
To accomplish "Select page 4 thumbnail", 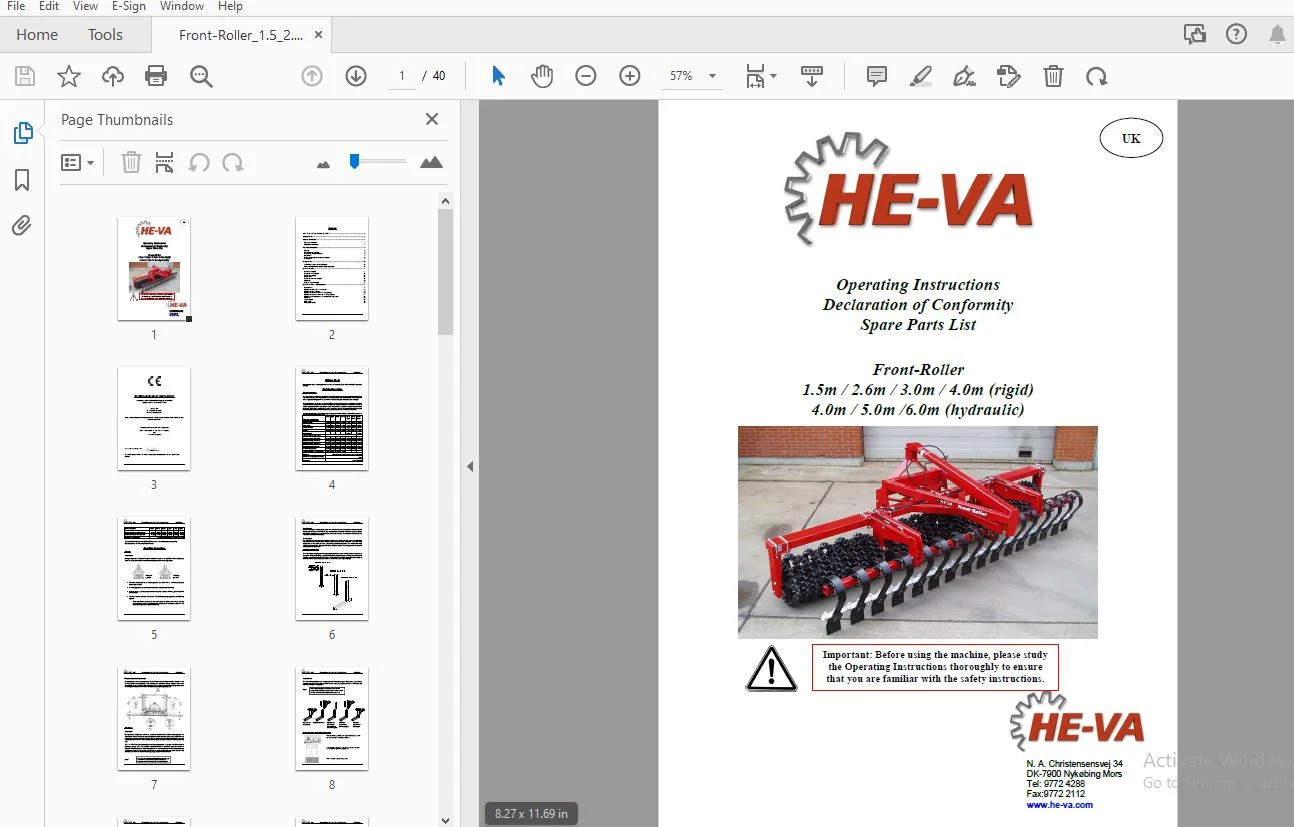I will click(332, 419).
